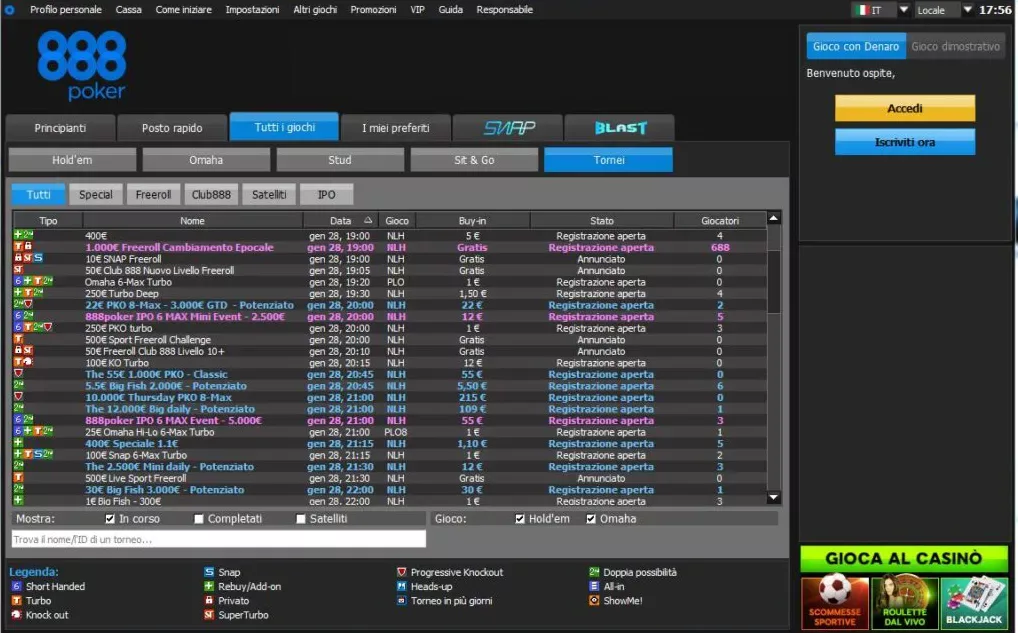Click type icons of 10€ SNAP Freeroll row
Viewport: 1018px width, 633px height.
[x=29, y=258]
